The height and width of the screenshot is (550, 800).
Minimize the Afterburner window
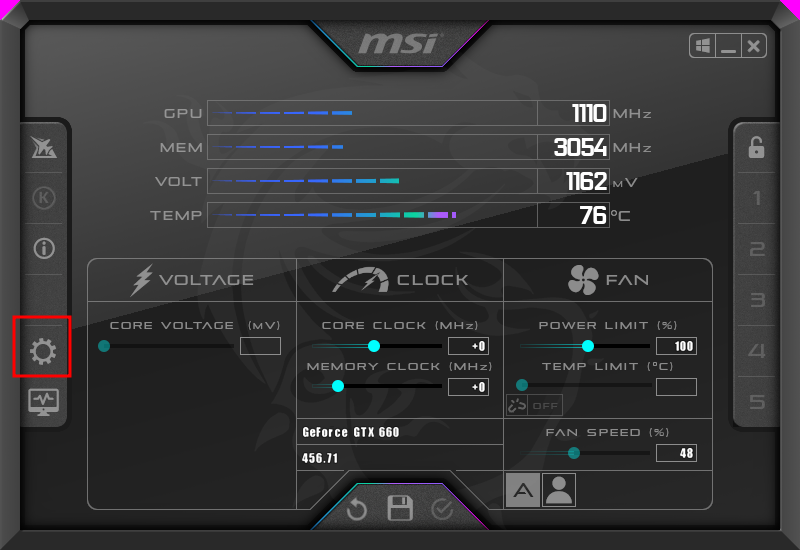pyautogui.click(x=728, y=46)
